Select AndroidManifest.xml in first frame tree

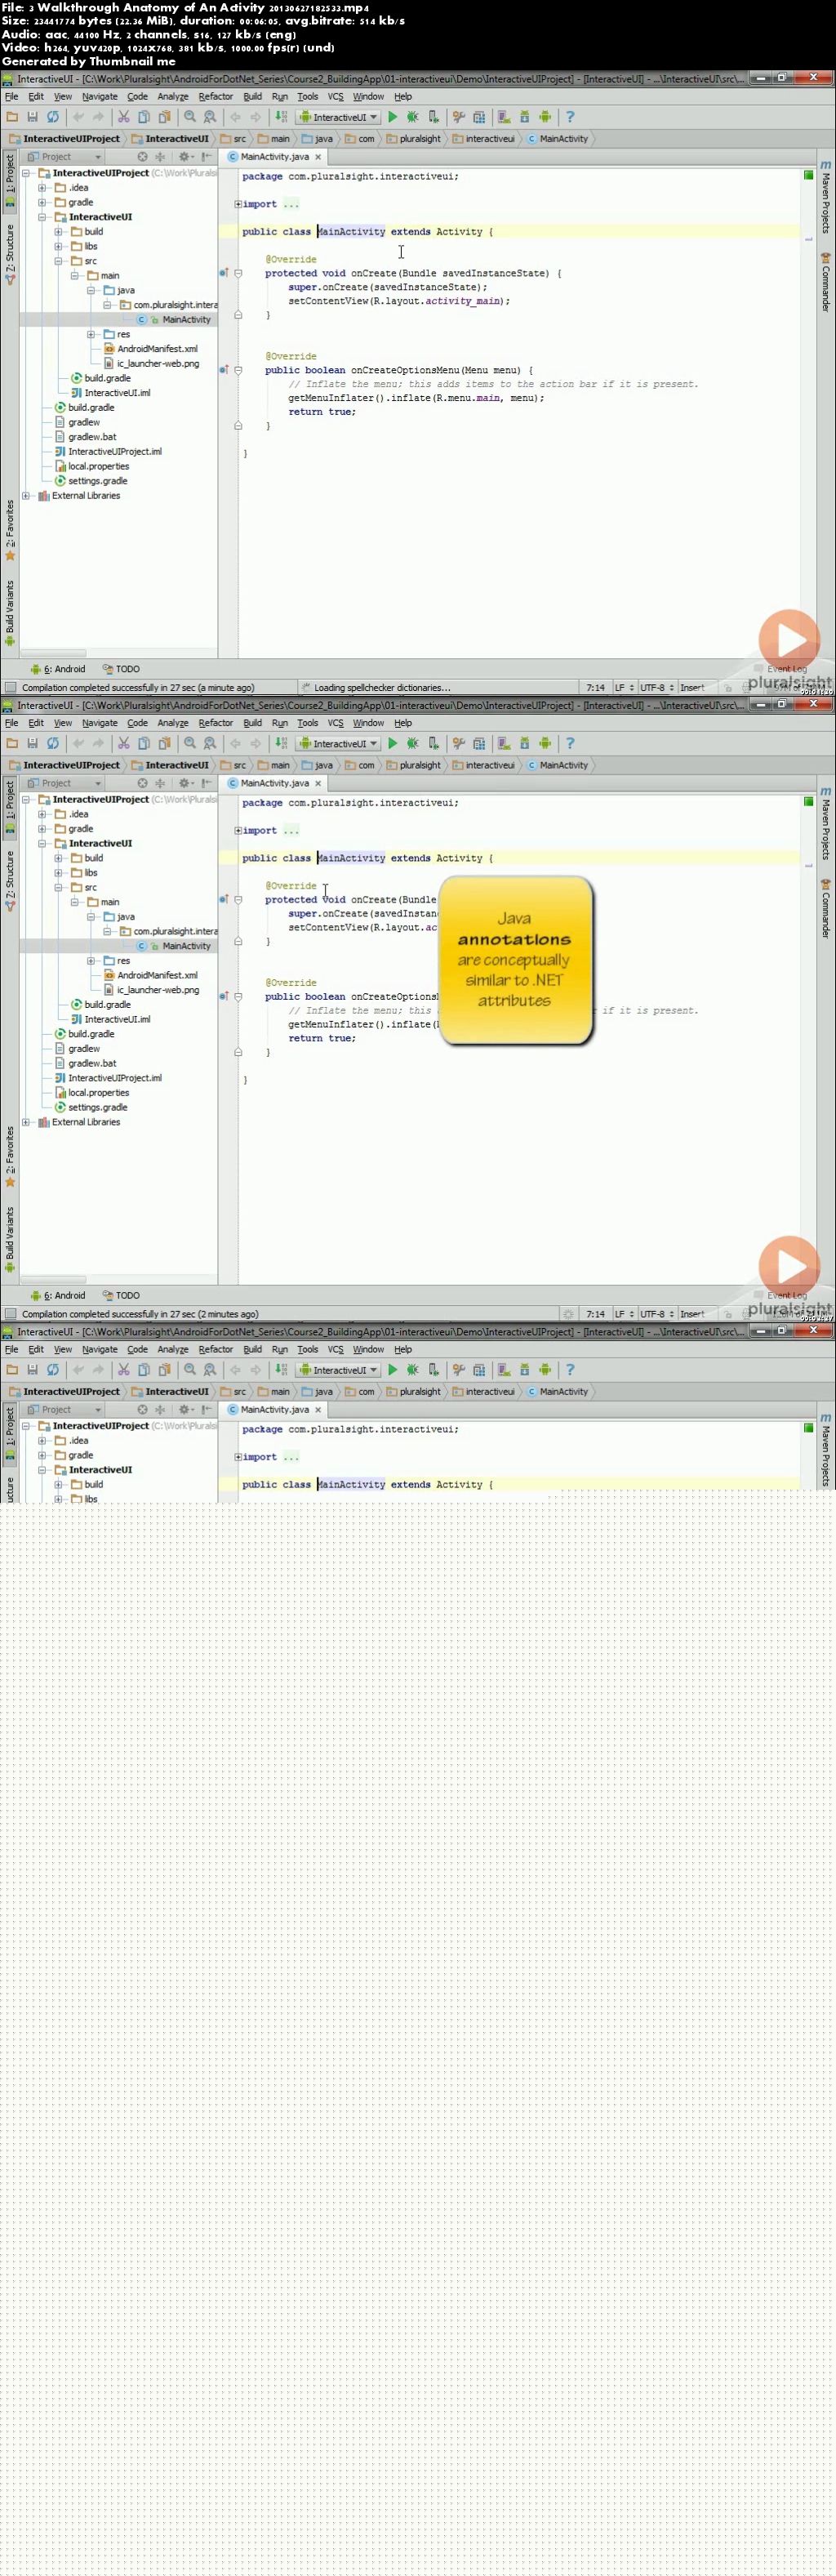(151, 349)
